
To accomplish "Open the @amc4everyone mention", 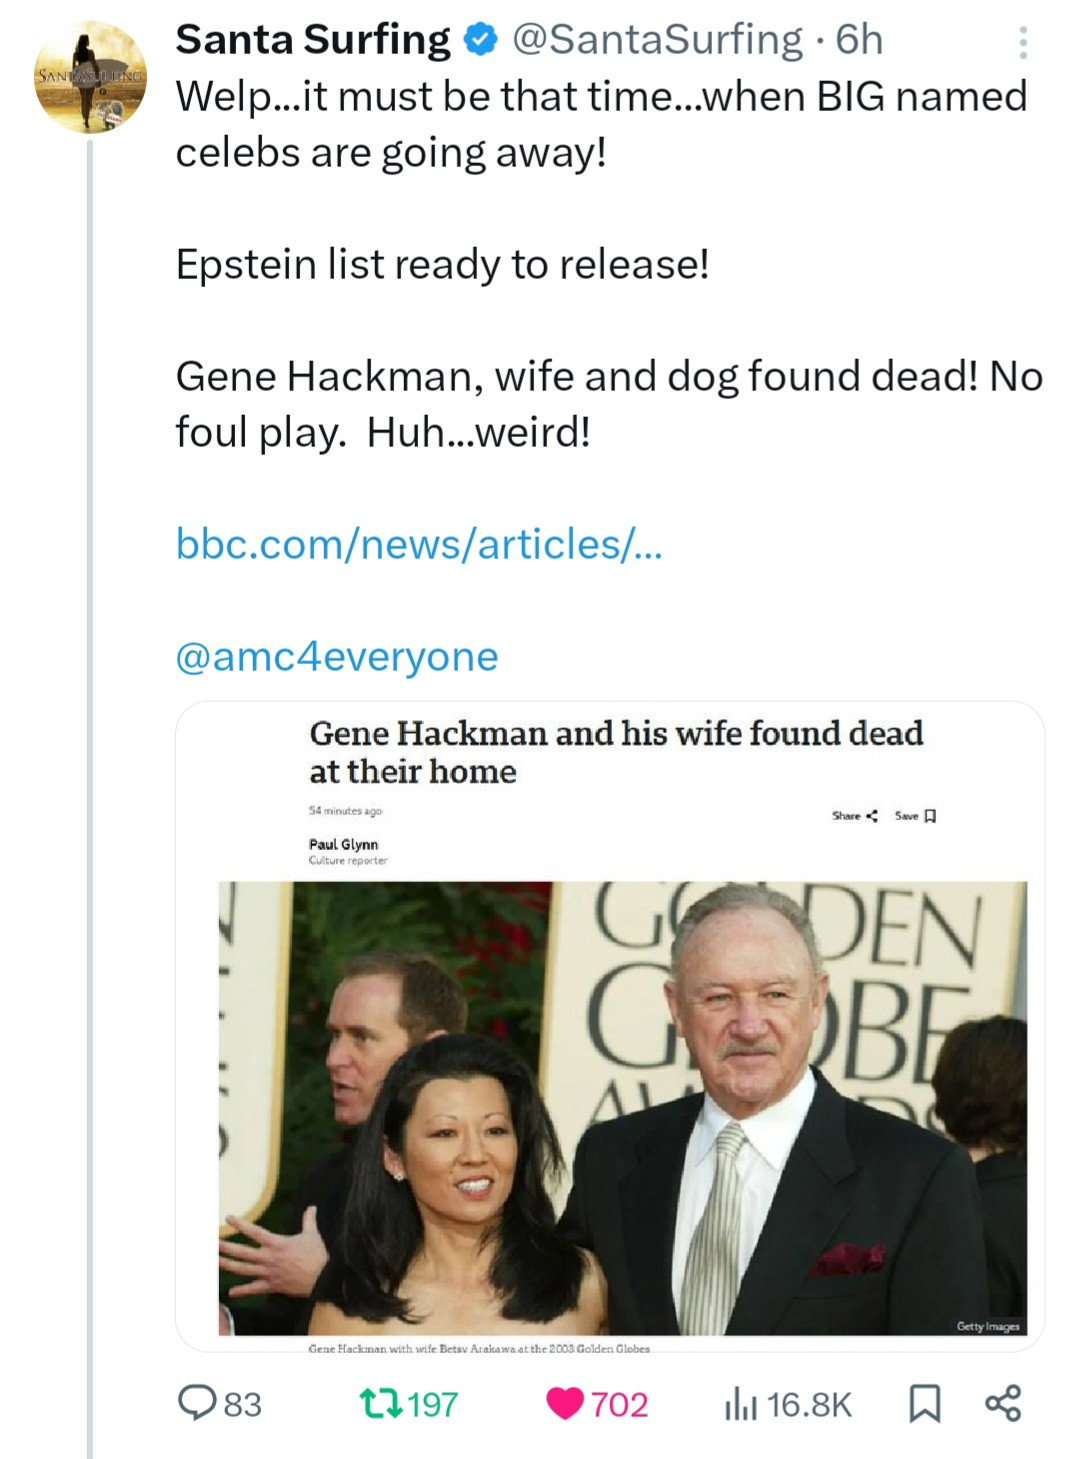I will point(336,657).
